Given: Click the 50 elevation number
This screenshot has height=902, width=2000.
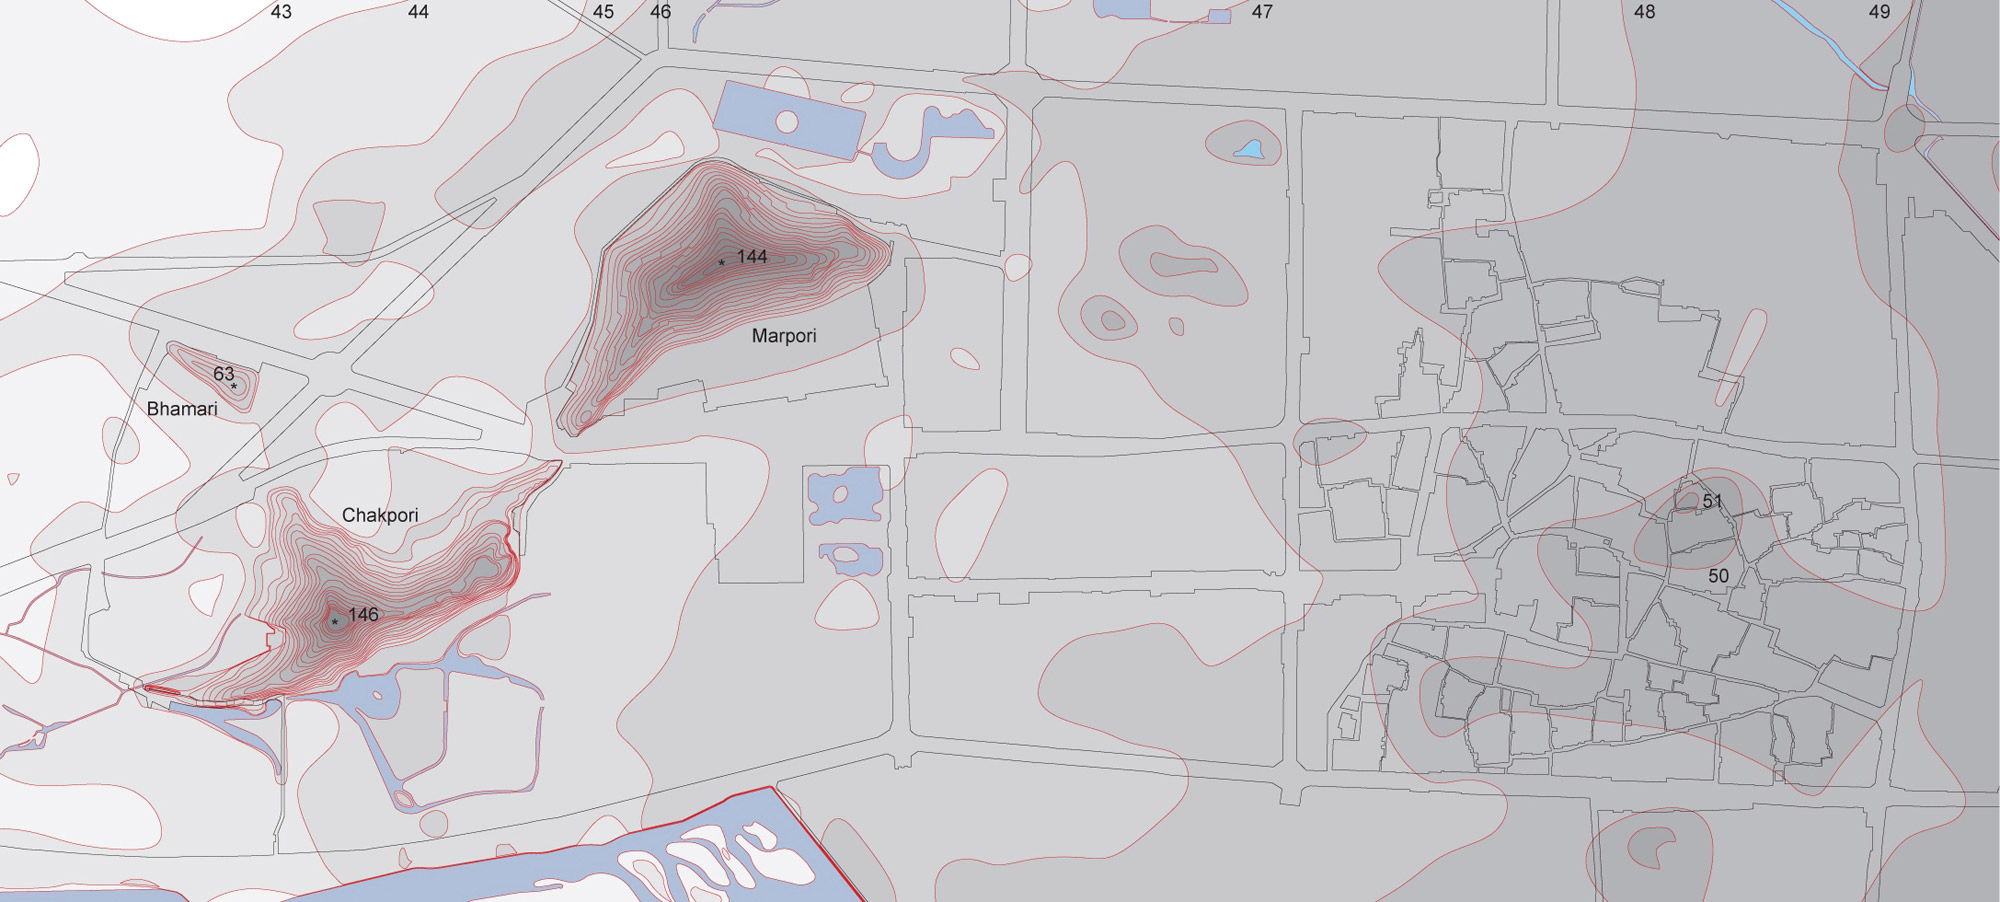Looking at the screenshot, I should point(1718,576).
